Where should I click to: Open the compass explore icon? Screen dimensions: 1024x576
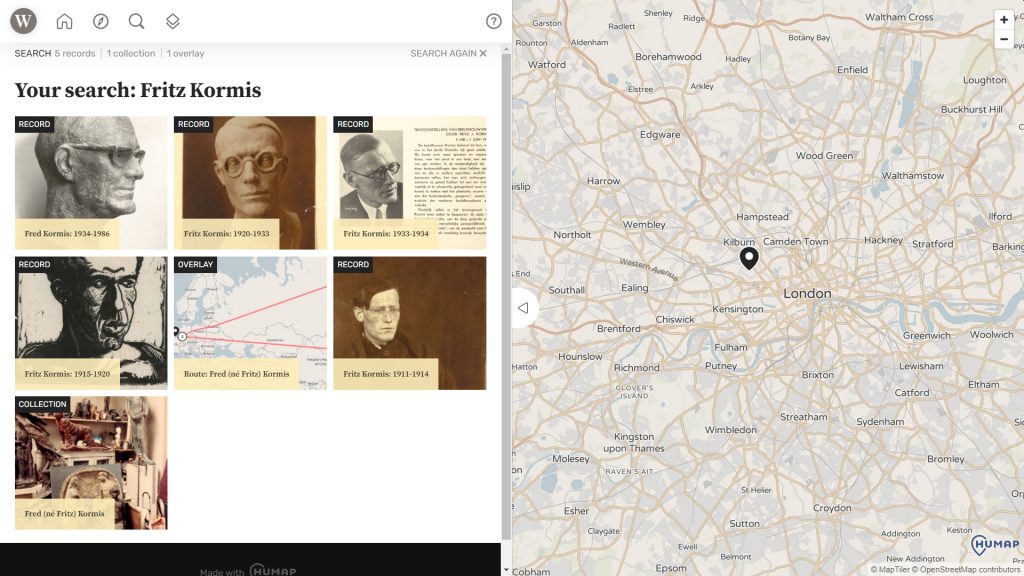click(100, 21)
